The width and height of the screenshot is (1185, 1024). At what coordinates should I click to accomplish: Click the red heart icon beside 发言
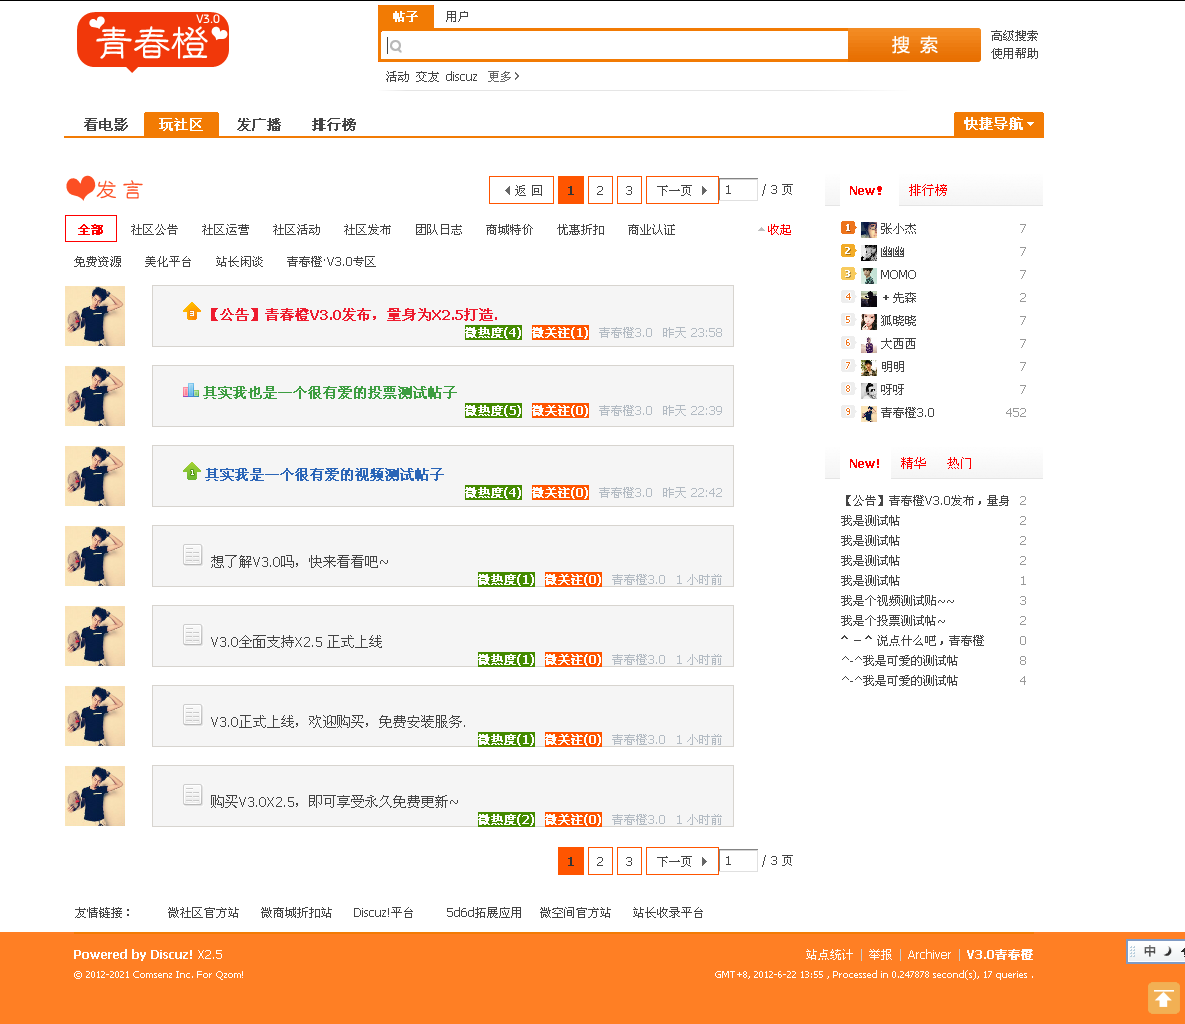coord(80,188)
